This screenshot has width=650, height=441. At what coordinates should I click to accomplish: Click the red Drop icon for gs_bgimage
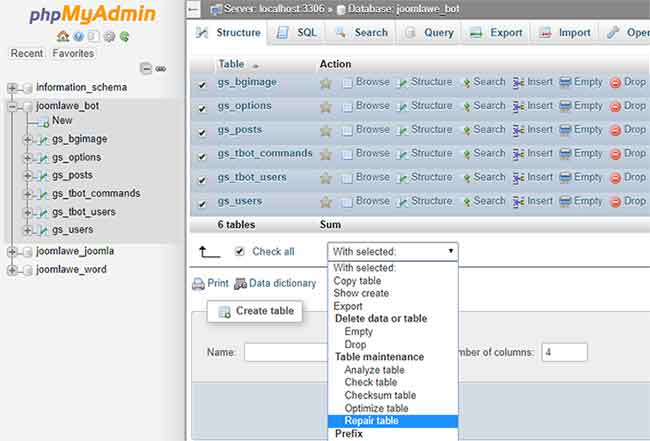click(615, 83)
